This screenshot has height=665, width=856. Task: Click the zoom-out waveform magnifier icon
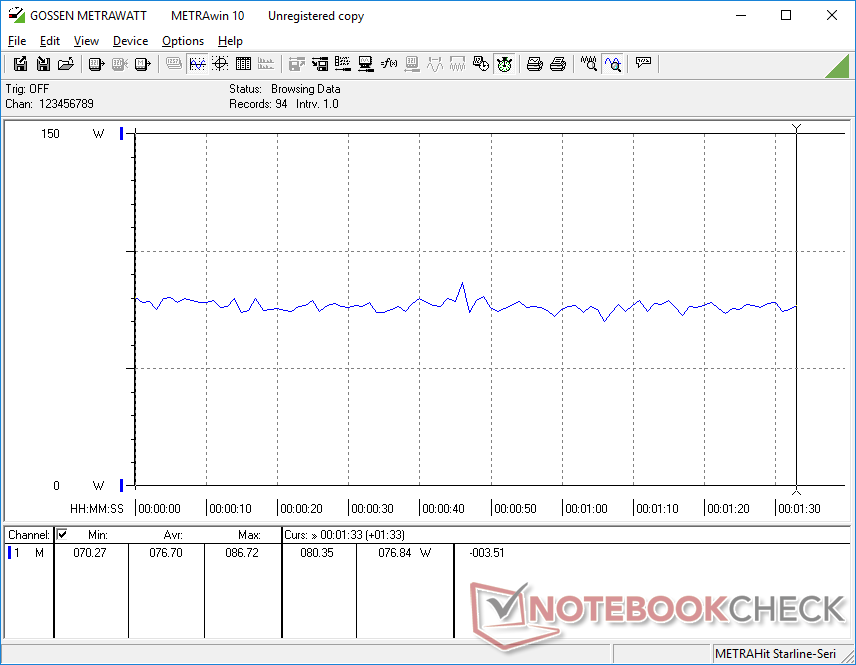(588, 64)
